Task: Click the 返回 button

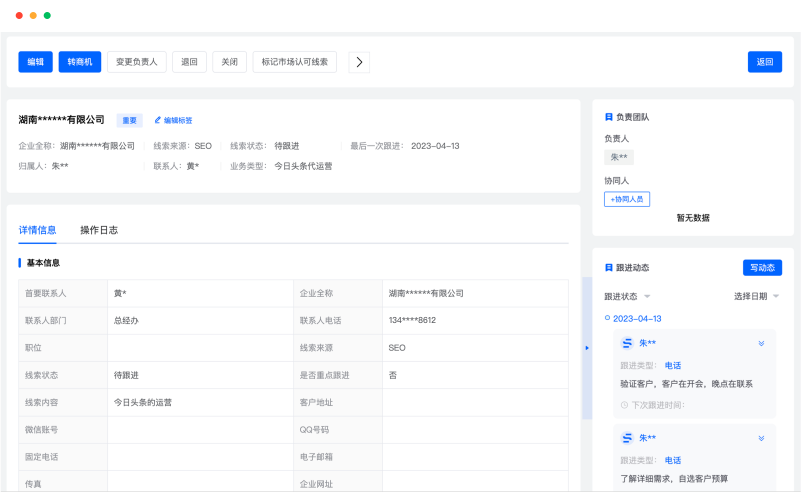Action: (765, 62)
